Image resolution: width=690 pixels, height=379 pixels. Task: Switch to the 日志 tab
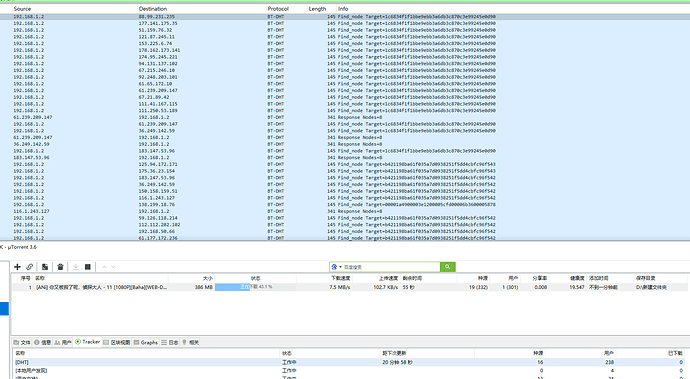170,342
